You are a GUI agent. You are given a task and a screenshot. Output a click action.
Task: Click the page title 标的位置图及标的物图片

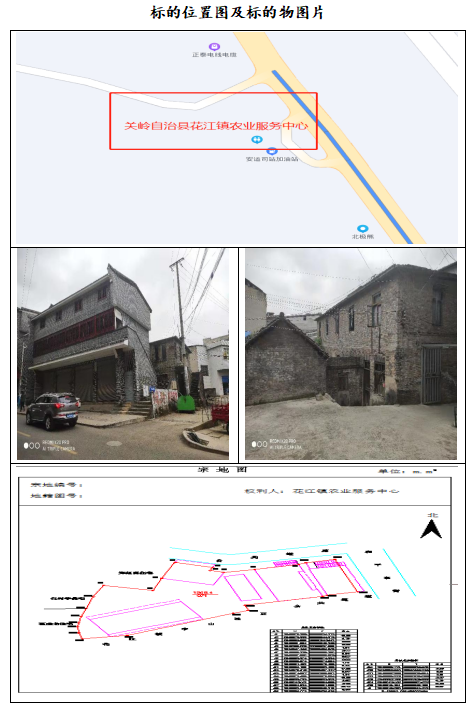236,12
